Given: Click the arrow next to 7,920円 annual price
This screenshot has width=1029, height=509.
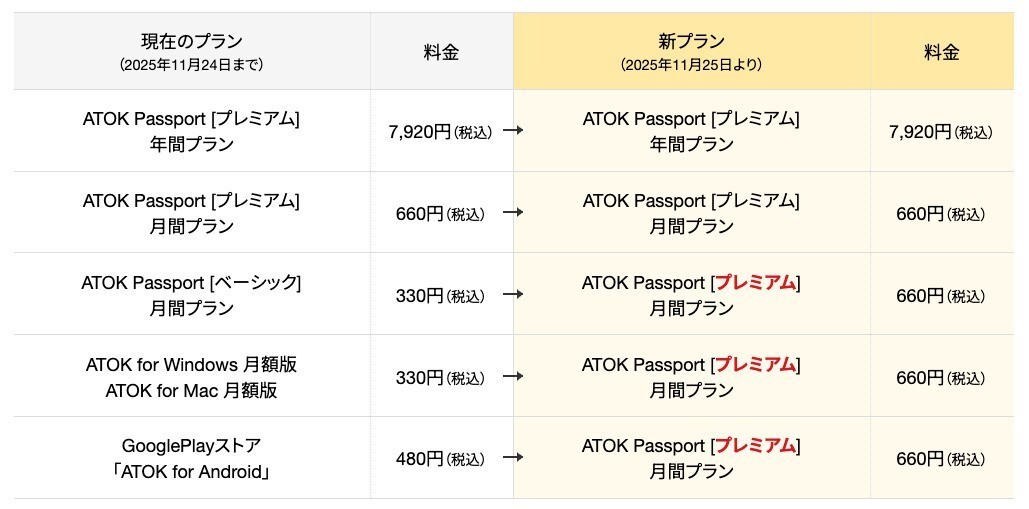Looking at the screenshot, I should pos(512,131).
